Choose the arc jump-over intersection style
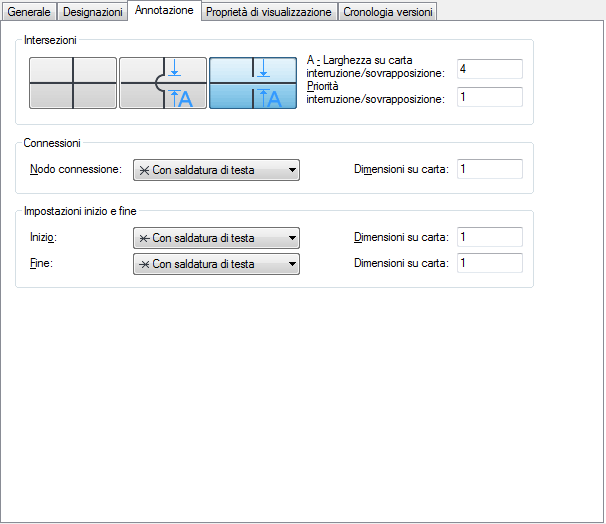 pyautogui.click(x=163, y=83)
